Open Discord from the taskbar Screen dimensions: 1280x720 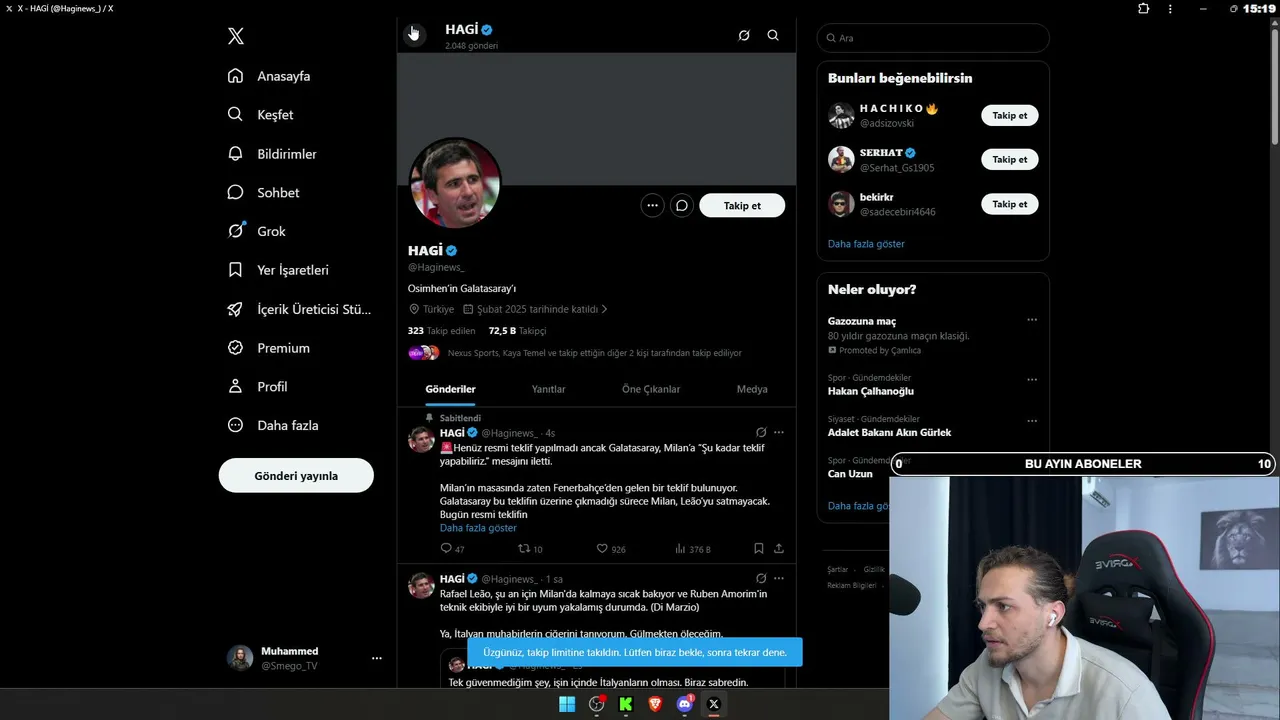click(x=685, y=704)
